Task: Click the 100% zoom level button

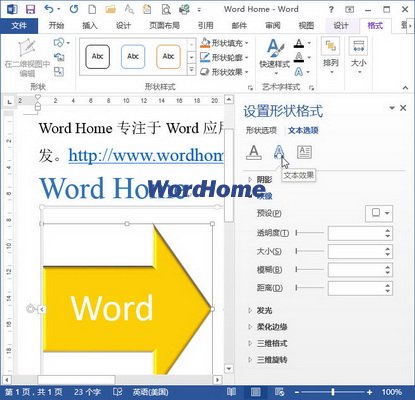Action: tap(392, 392)
